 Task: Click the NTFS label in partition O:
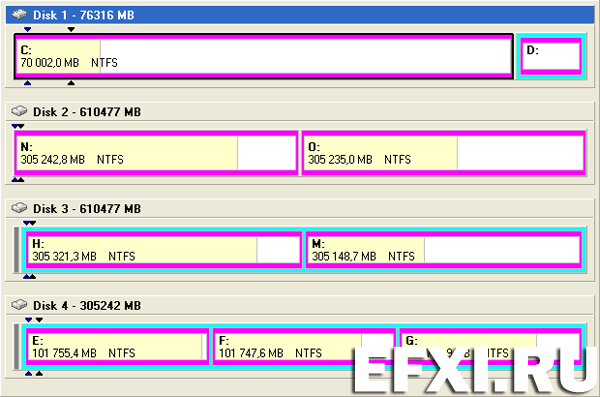click(397, 159)
